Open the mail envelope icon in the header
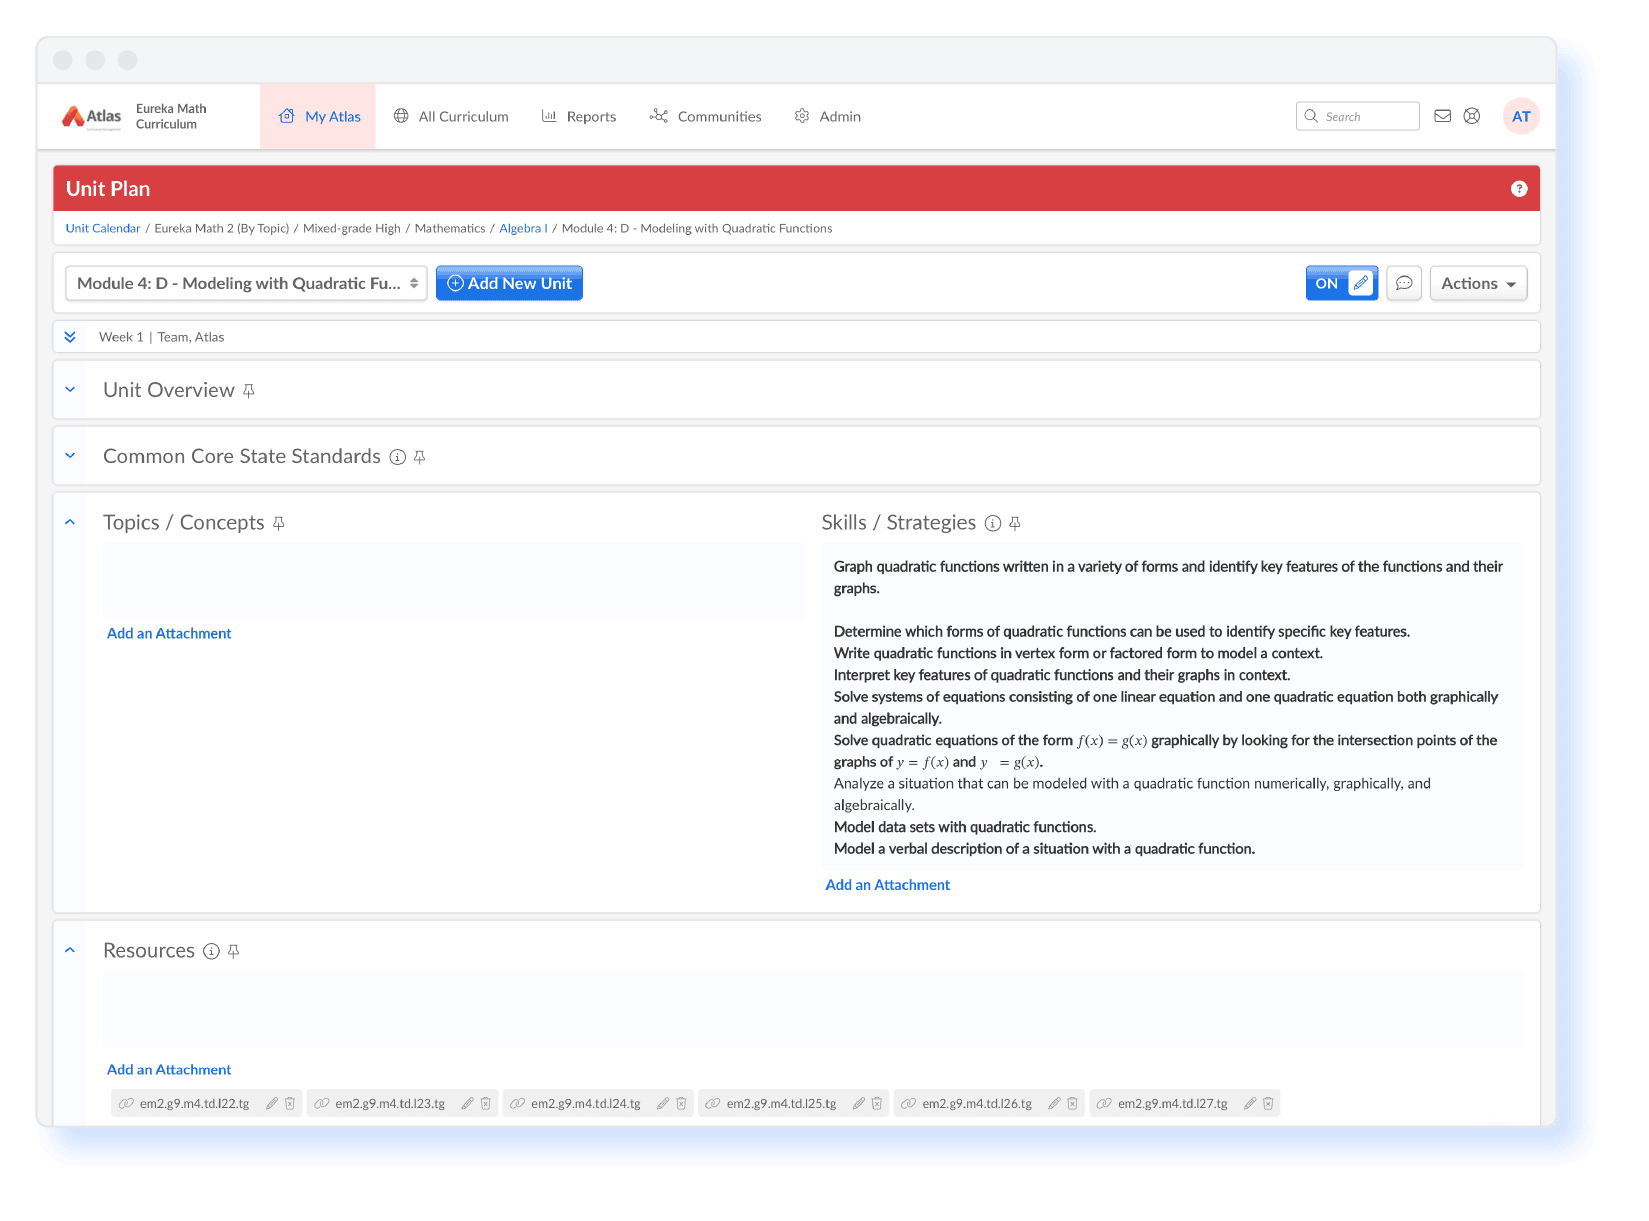Image resolution: width=1649 pixels, height=1221 pixels. point(1442,115)
